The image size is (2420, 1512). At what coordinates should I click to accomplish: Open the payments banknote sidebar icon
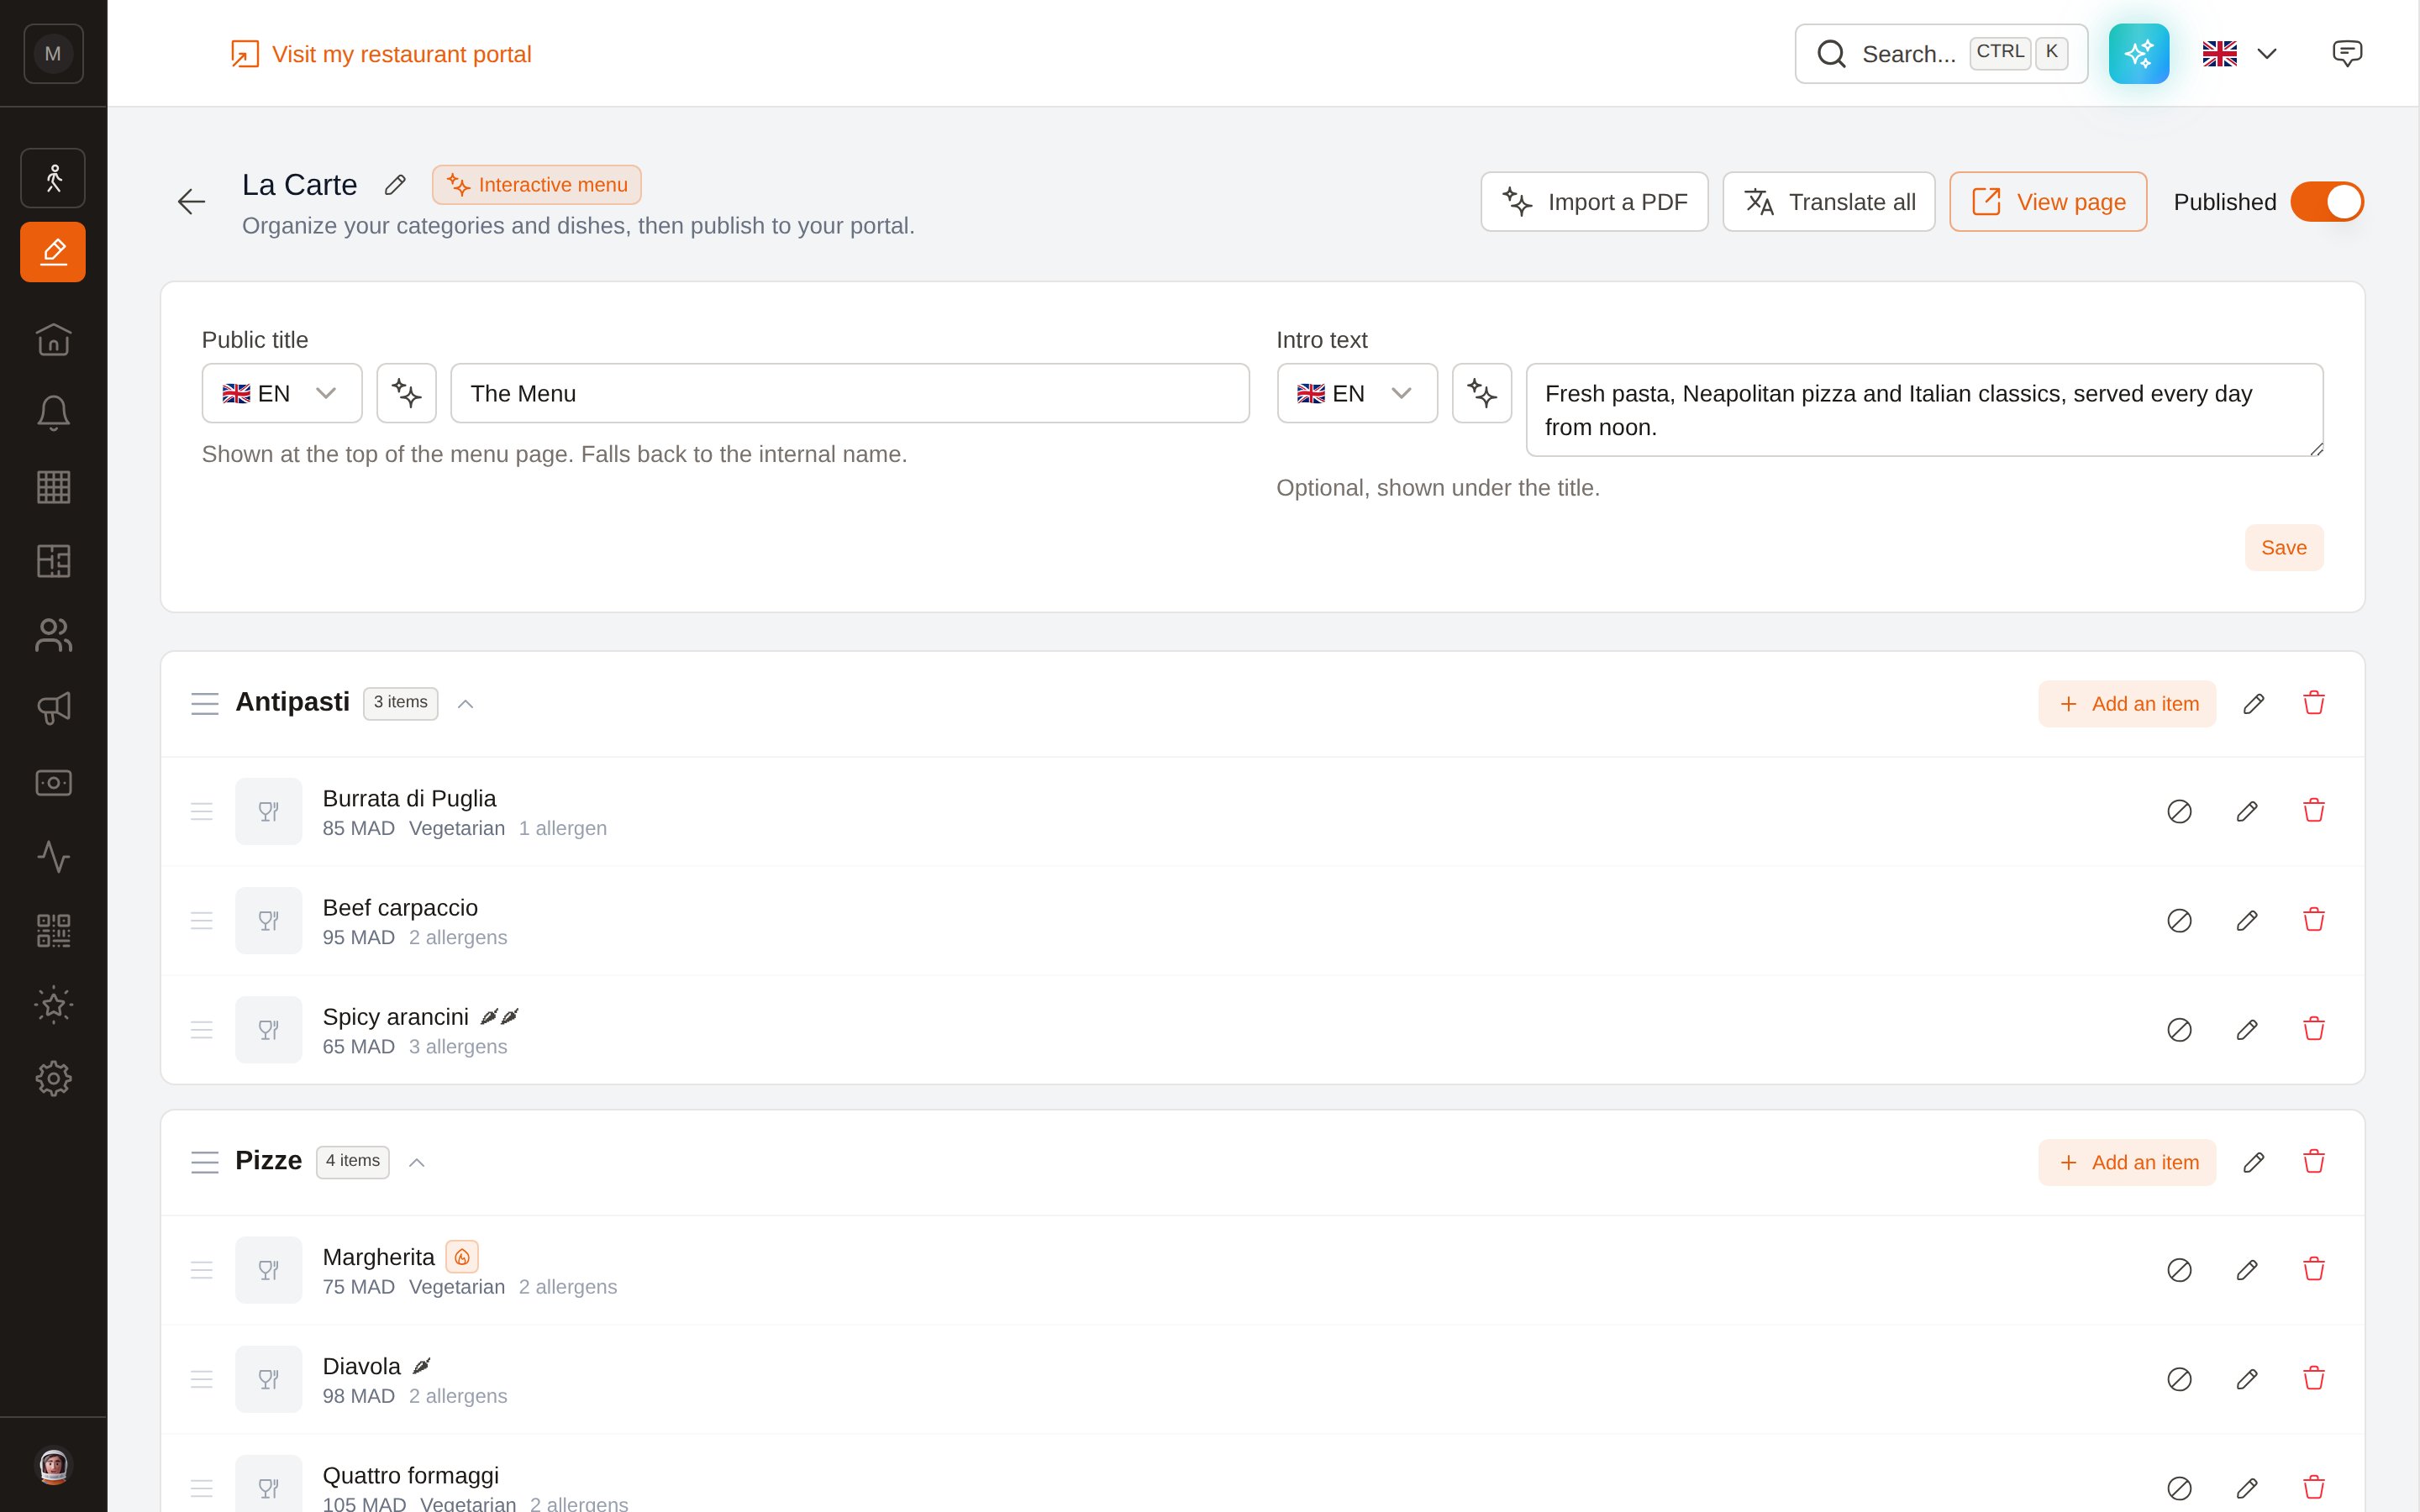pyautogui.click(x=53, y=783)
